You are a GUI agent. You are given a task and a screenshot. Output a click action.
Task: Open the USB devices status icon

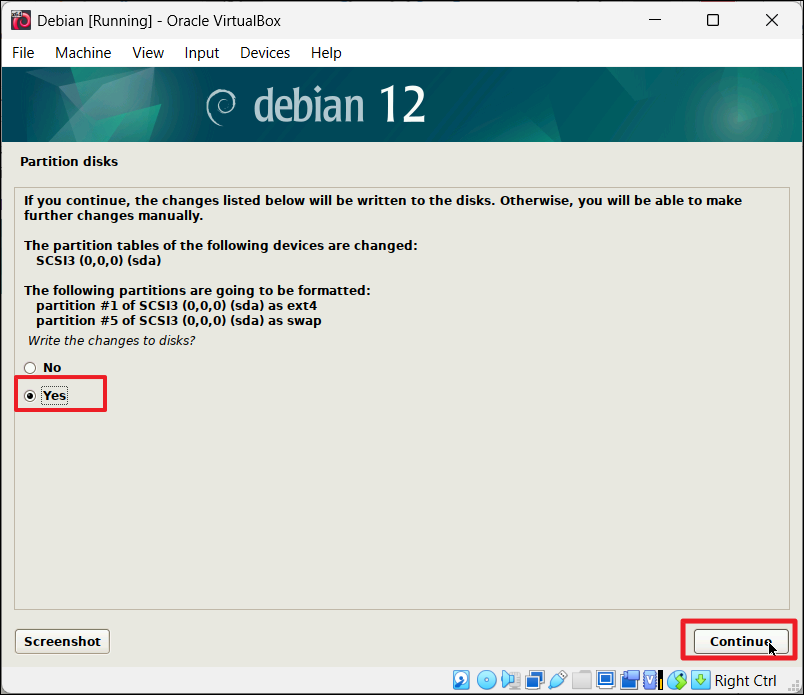[x=558, y=681]
